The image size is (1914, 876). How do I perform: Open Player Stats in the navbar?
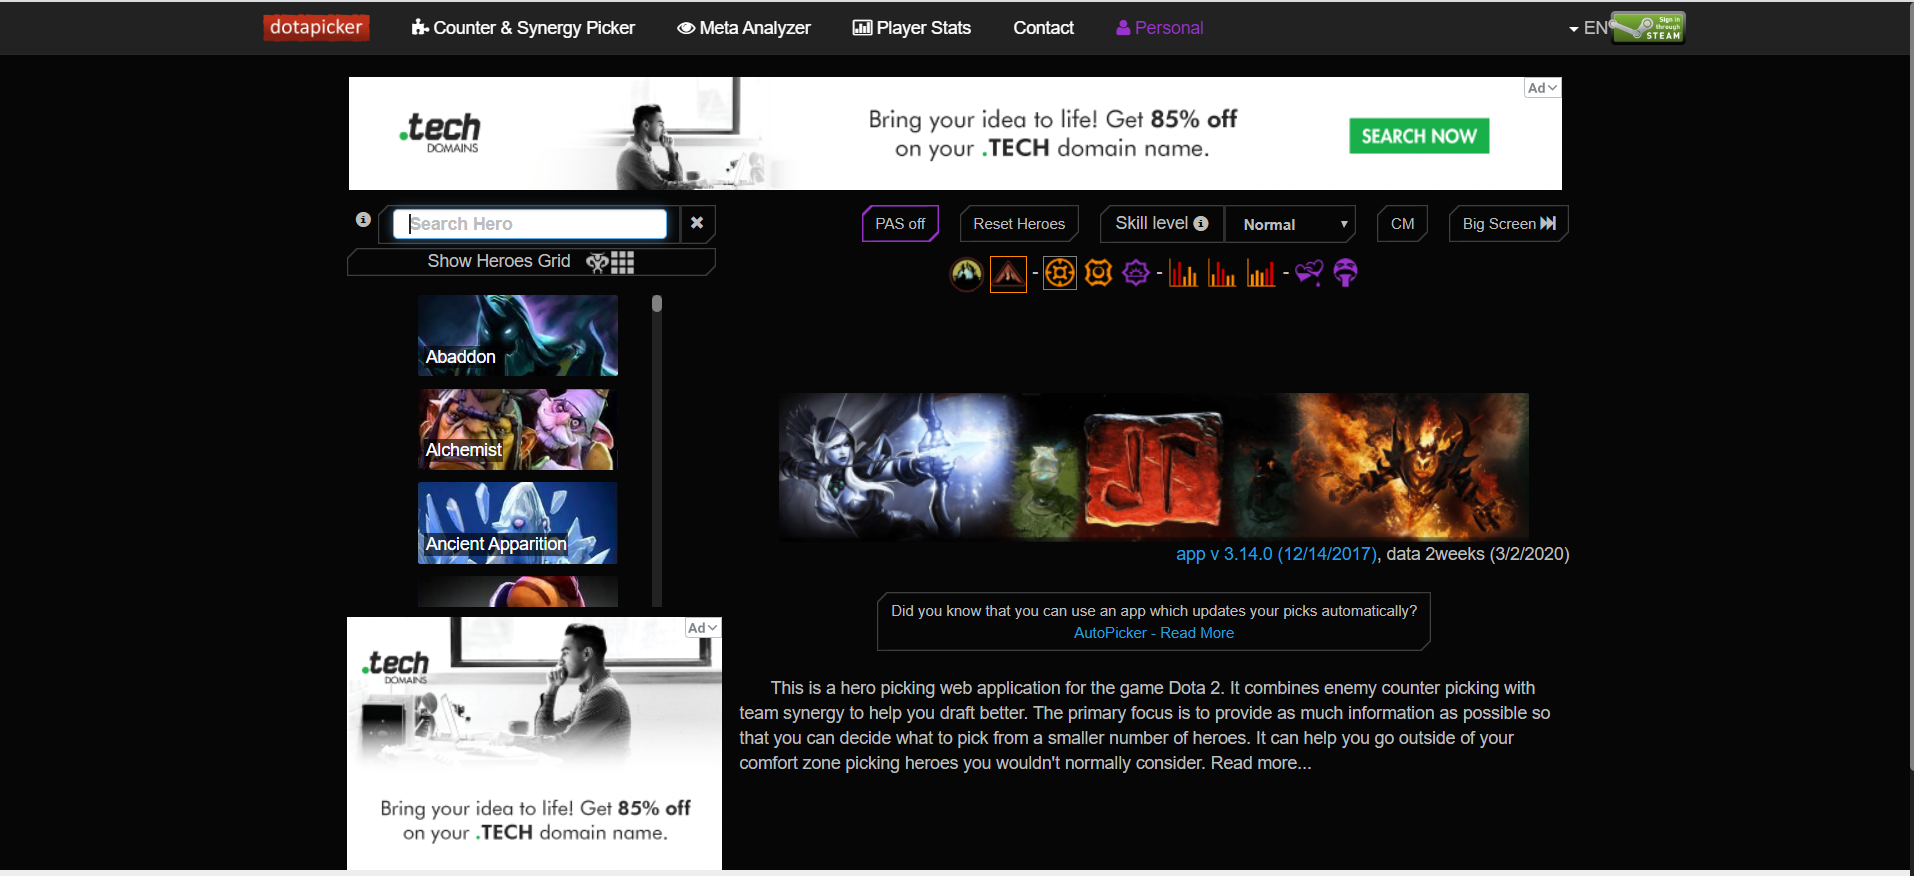[912, 28]
